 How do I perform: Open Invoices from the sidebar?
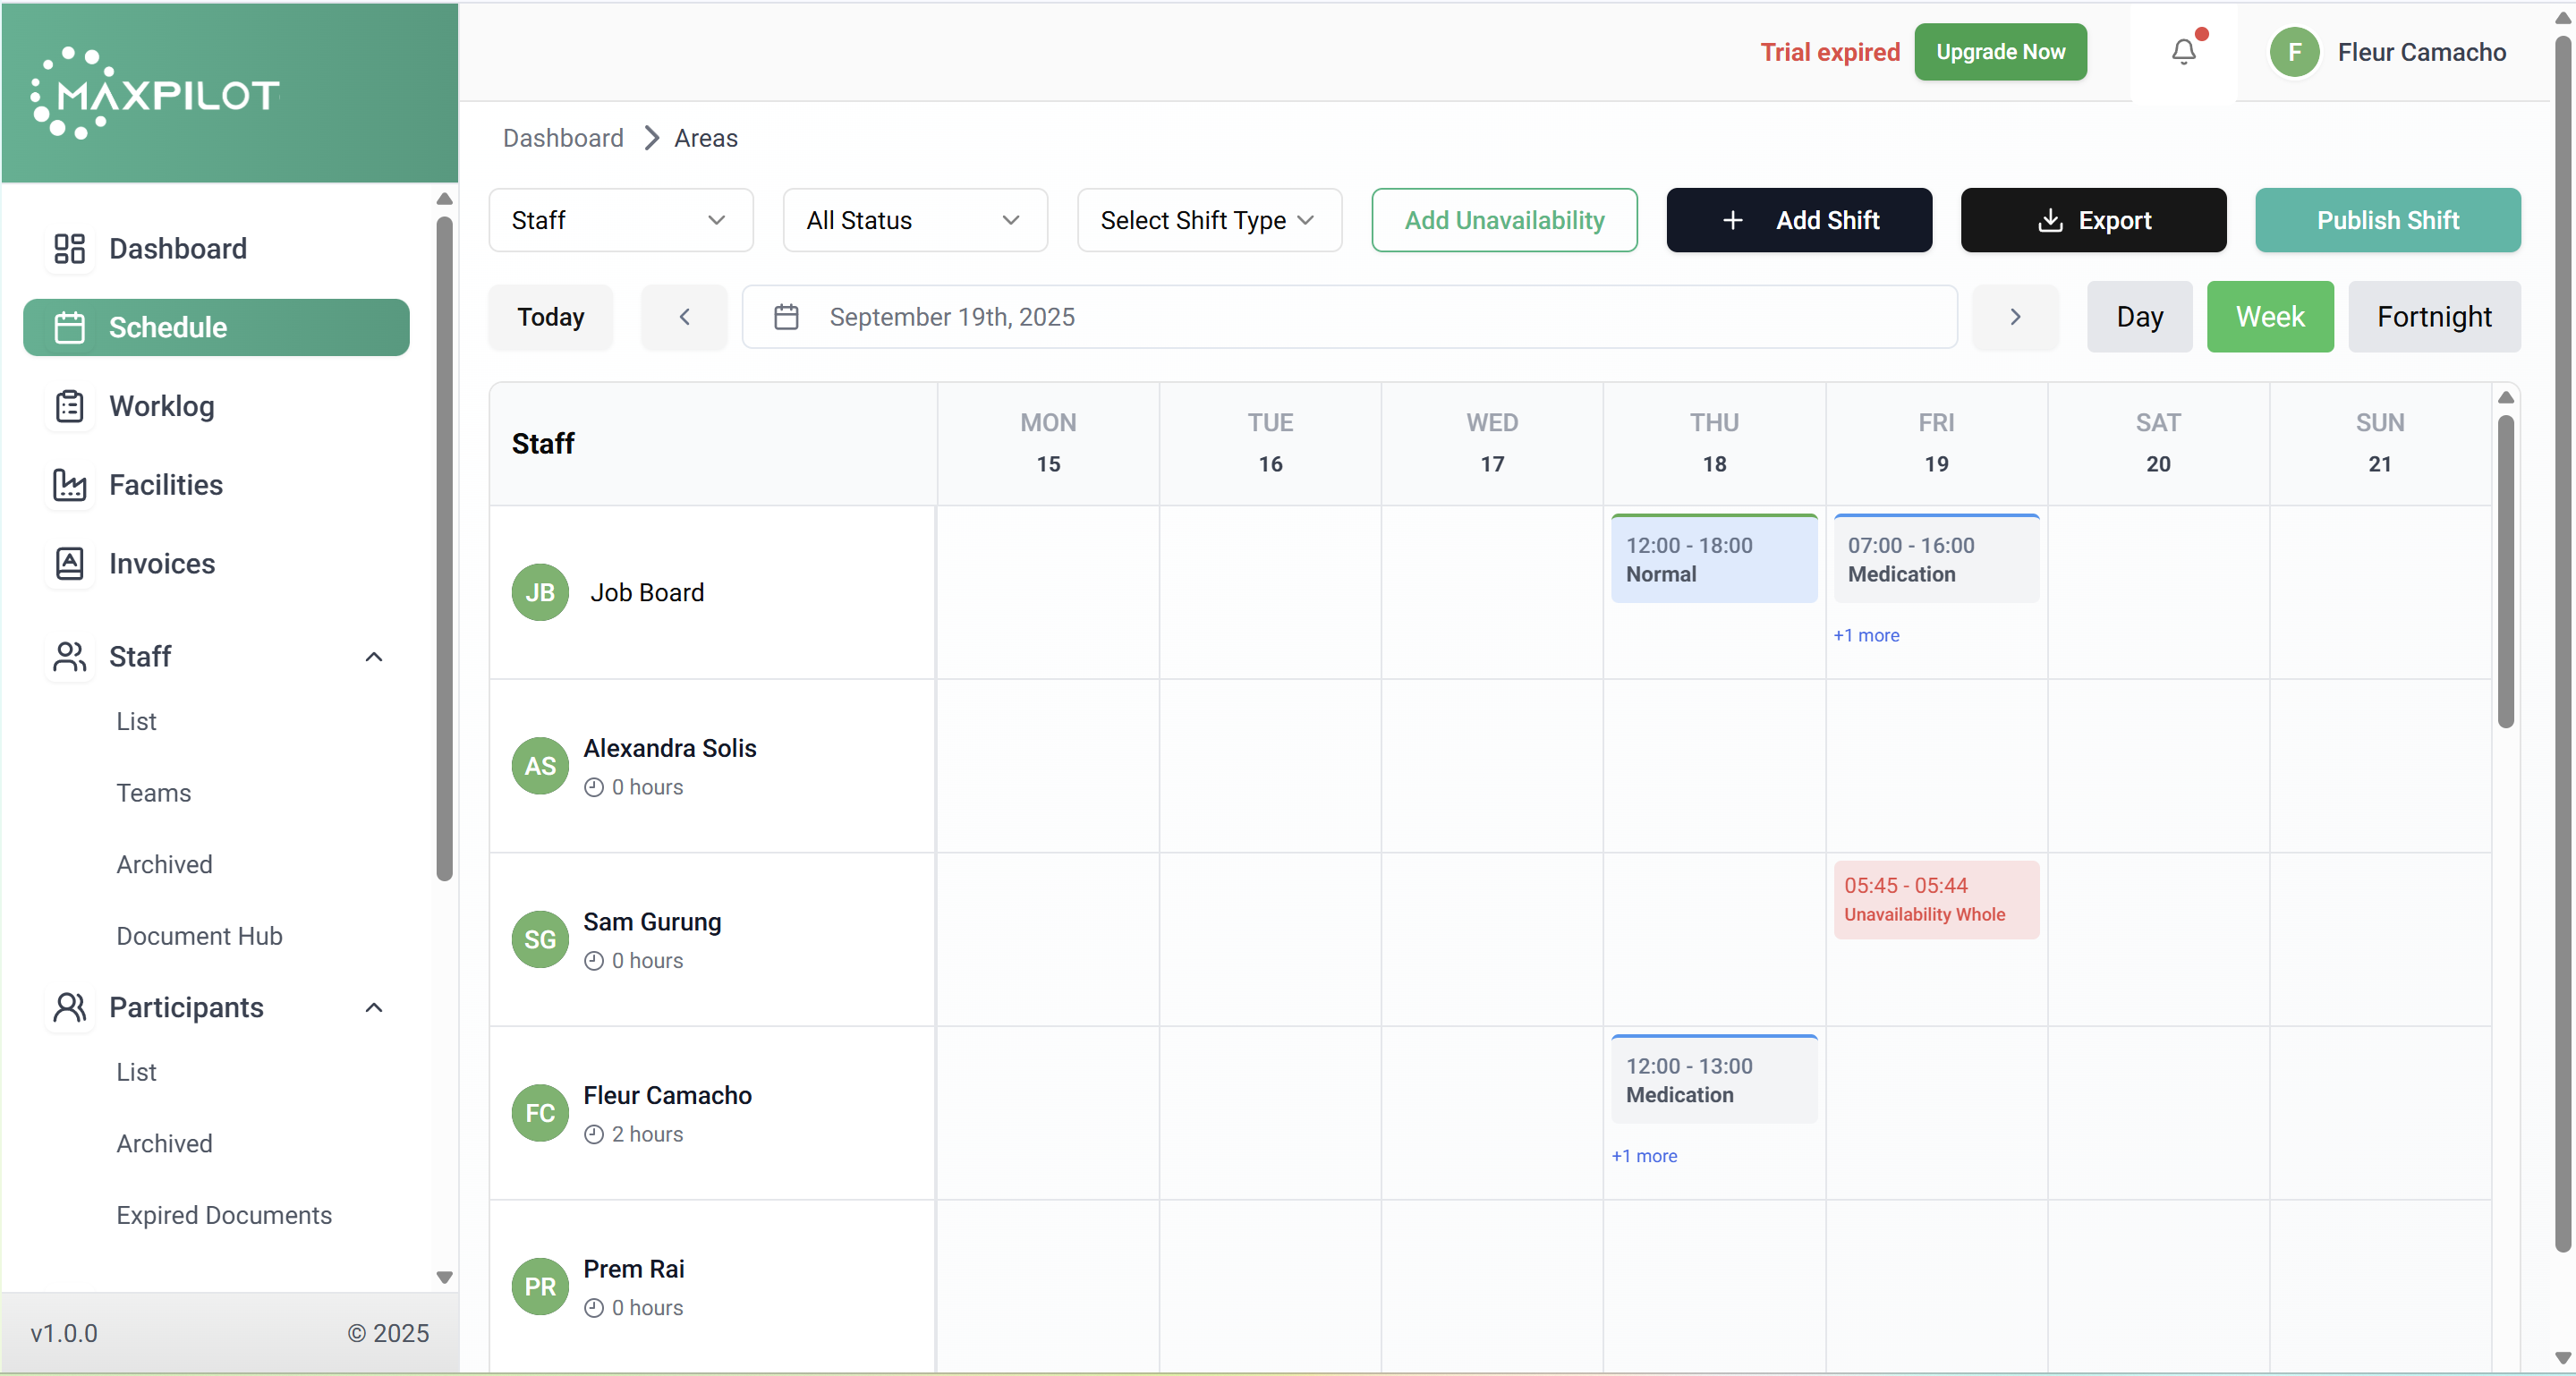point(161,564)
